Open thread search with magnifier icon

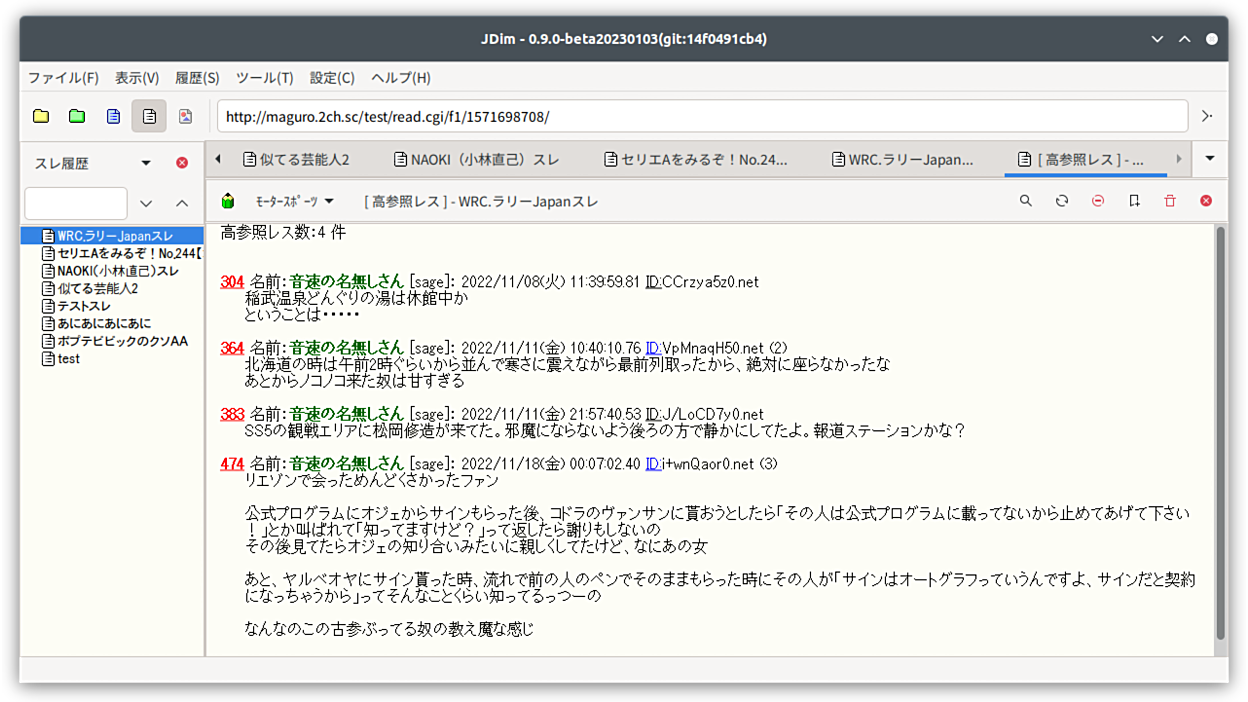click(x=1026, y=201)
